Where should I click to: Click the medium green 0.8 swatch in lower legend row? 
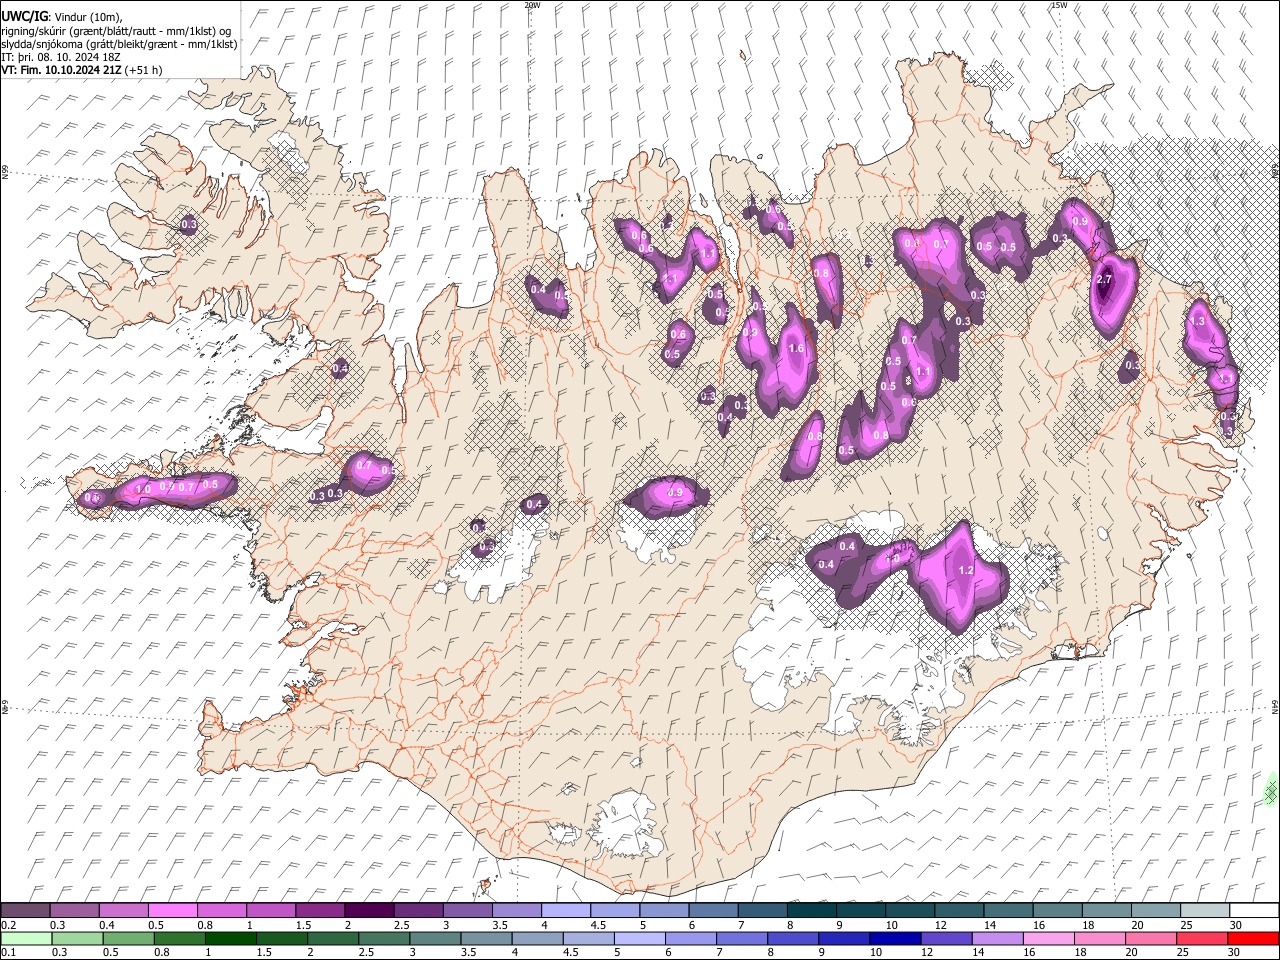179,938
